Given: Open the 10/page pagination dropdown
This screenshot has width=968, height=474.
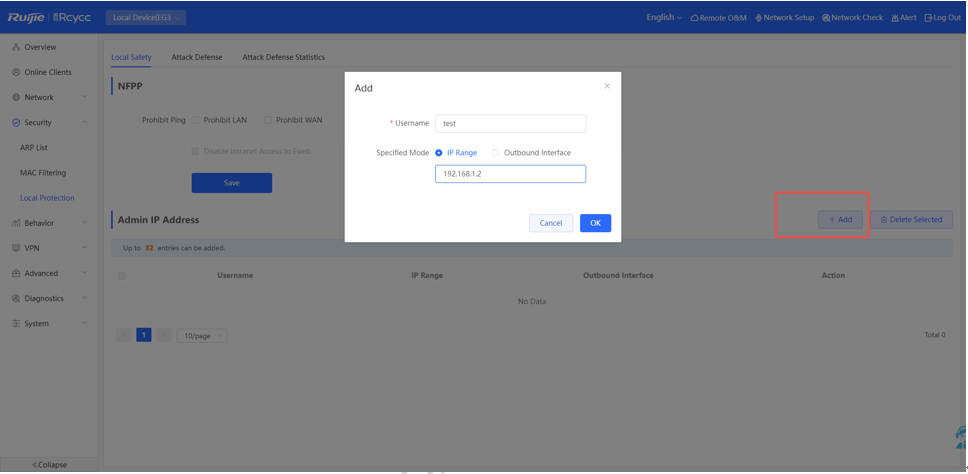Looking at the screenshot, I should (201, 336).
